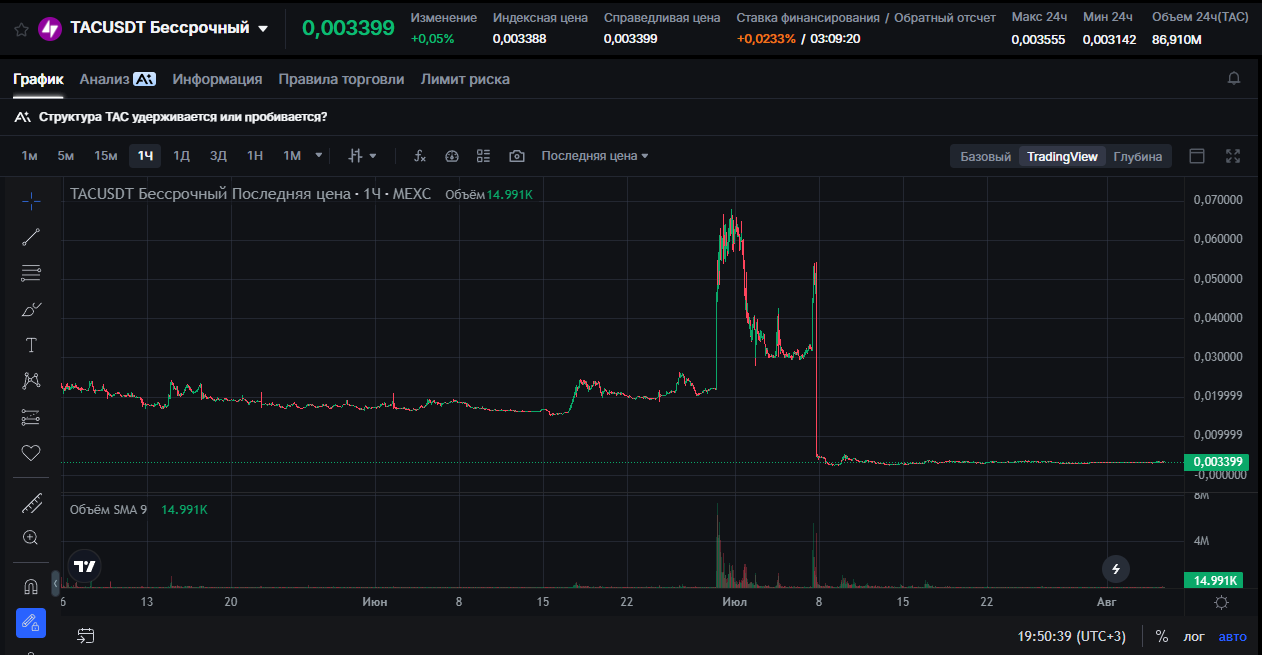
Task: Toggle the лог logarithmic scale
Action: coord(1194,636)
